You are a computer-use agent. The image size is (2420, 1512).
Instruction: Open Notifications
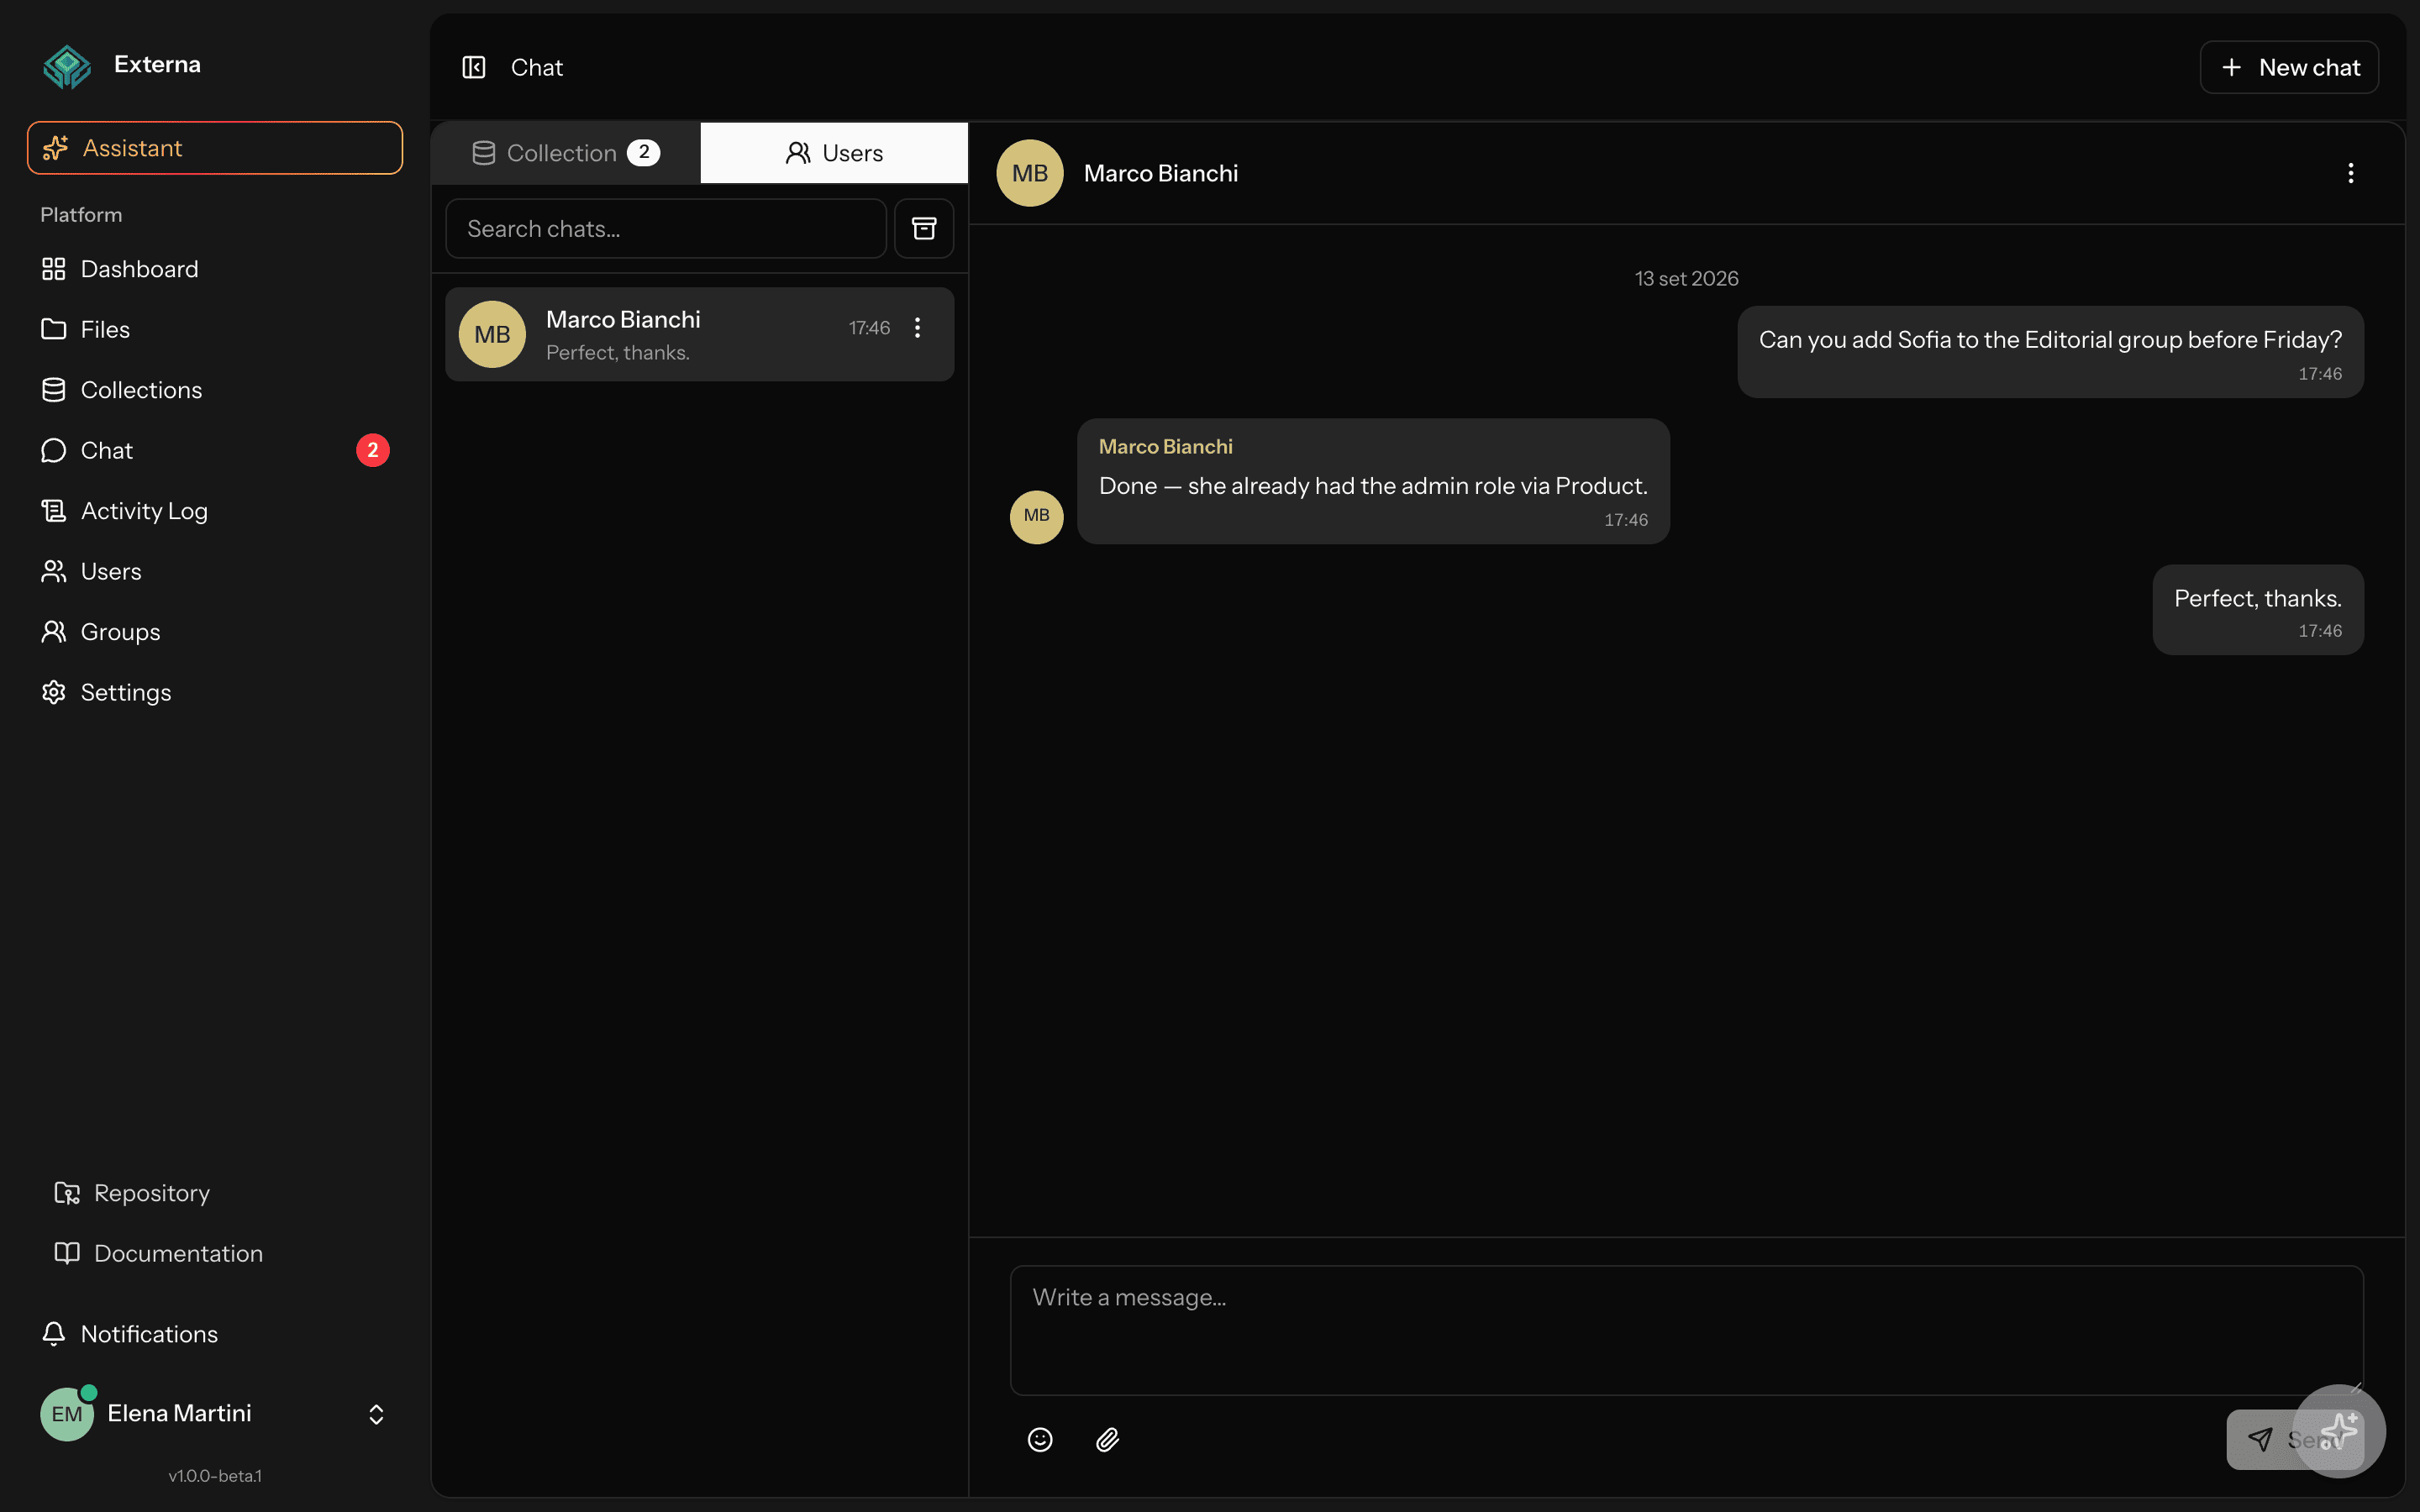(x=215, y=1334)
